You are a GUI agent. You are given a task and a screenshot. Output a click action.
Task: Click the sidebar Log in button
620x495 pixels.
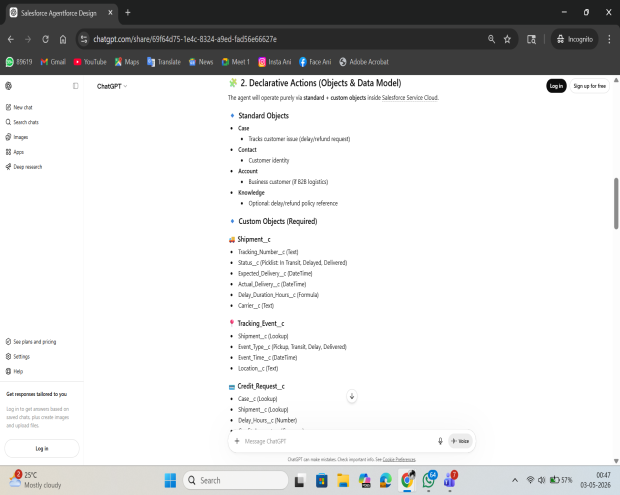pos(42,448)
